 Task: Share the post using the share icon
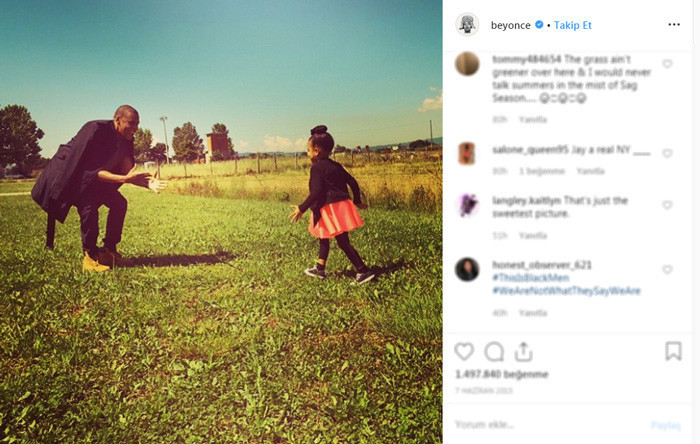523,352
